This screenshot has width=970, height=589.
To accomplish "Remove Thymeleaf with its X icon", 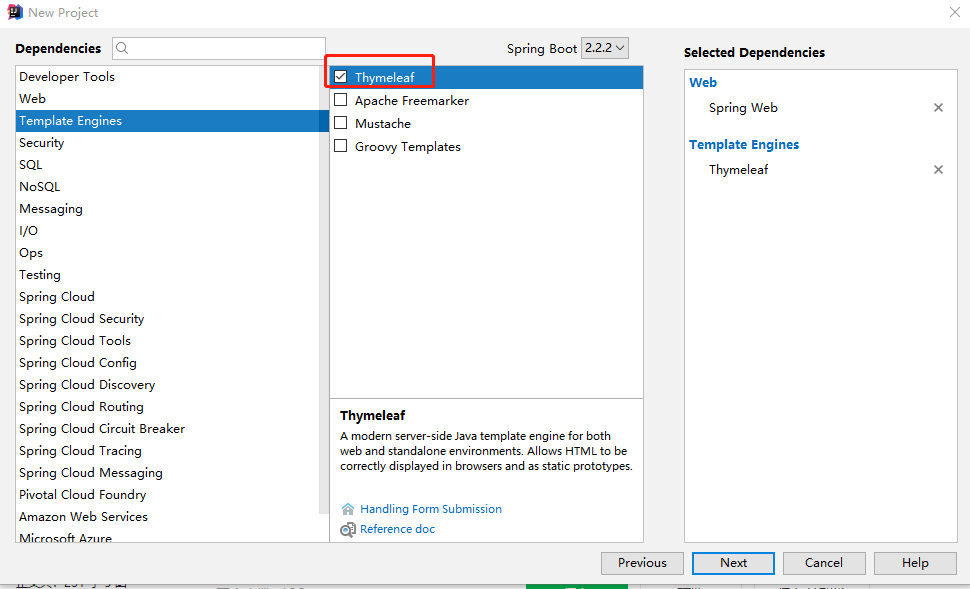I will pyautogui.click(x=938, y=170).
